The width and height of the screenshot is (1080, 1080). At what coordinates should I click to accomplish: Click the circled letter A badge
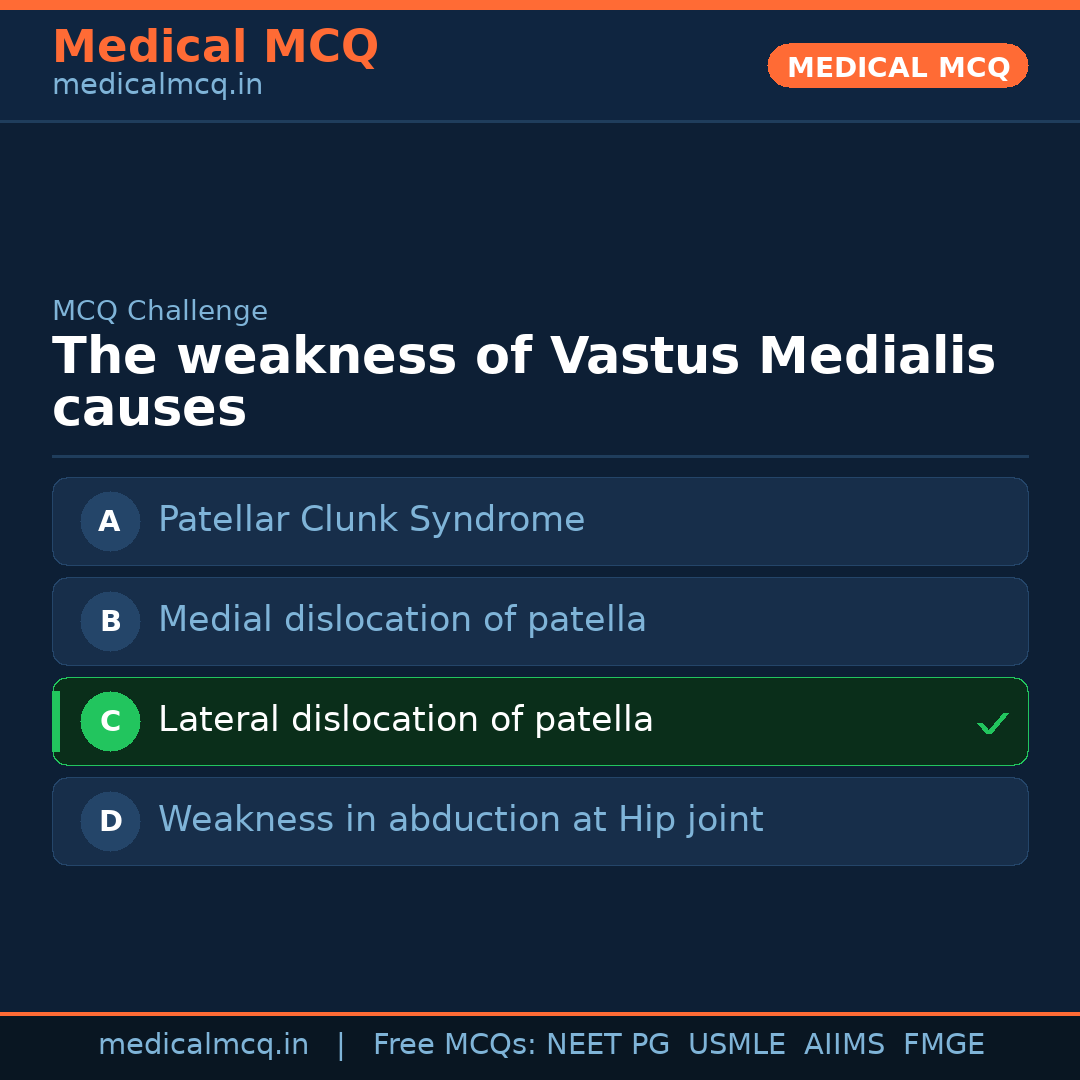110,521
